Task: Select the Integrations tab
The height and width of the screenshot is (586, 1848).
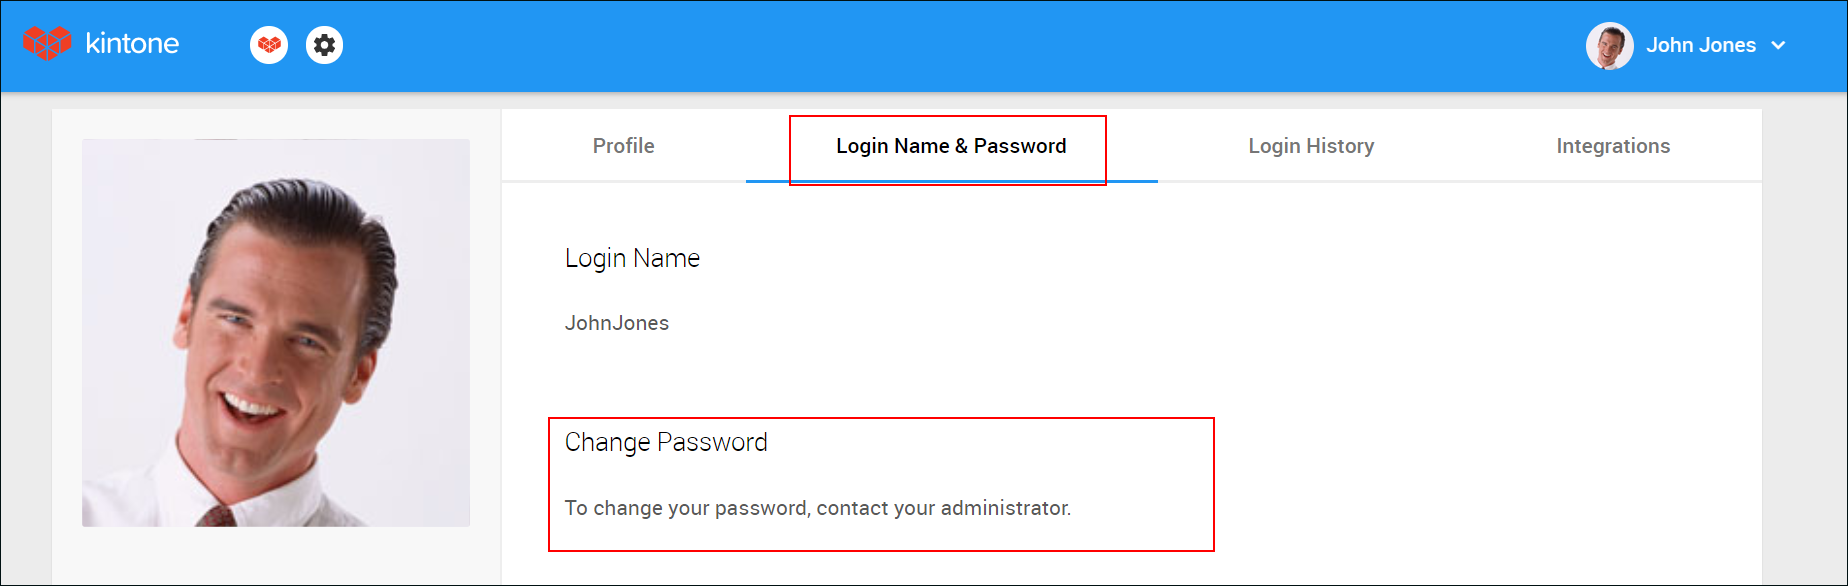Action: tap(1612, 145)
